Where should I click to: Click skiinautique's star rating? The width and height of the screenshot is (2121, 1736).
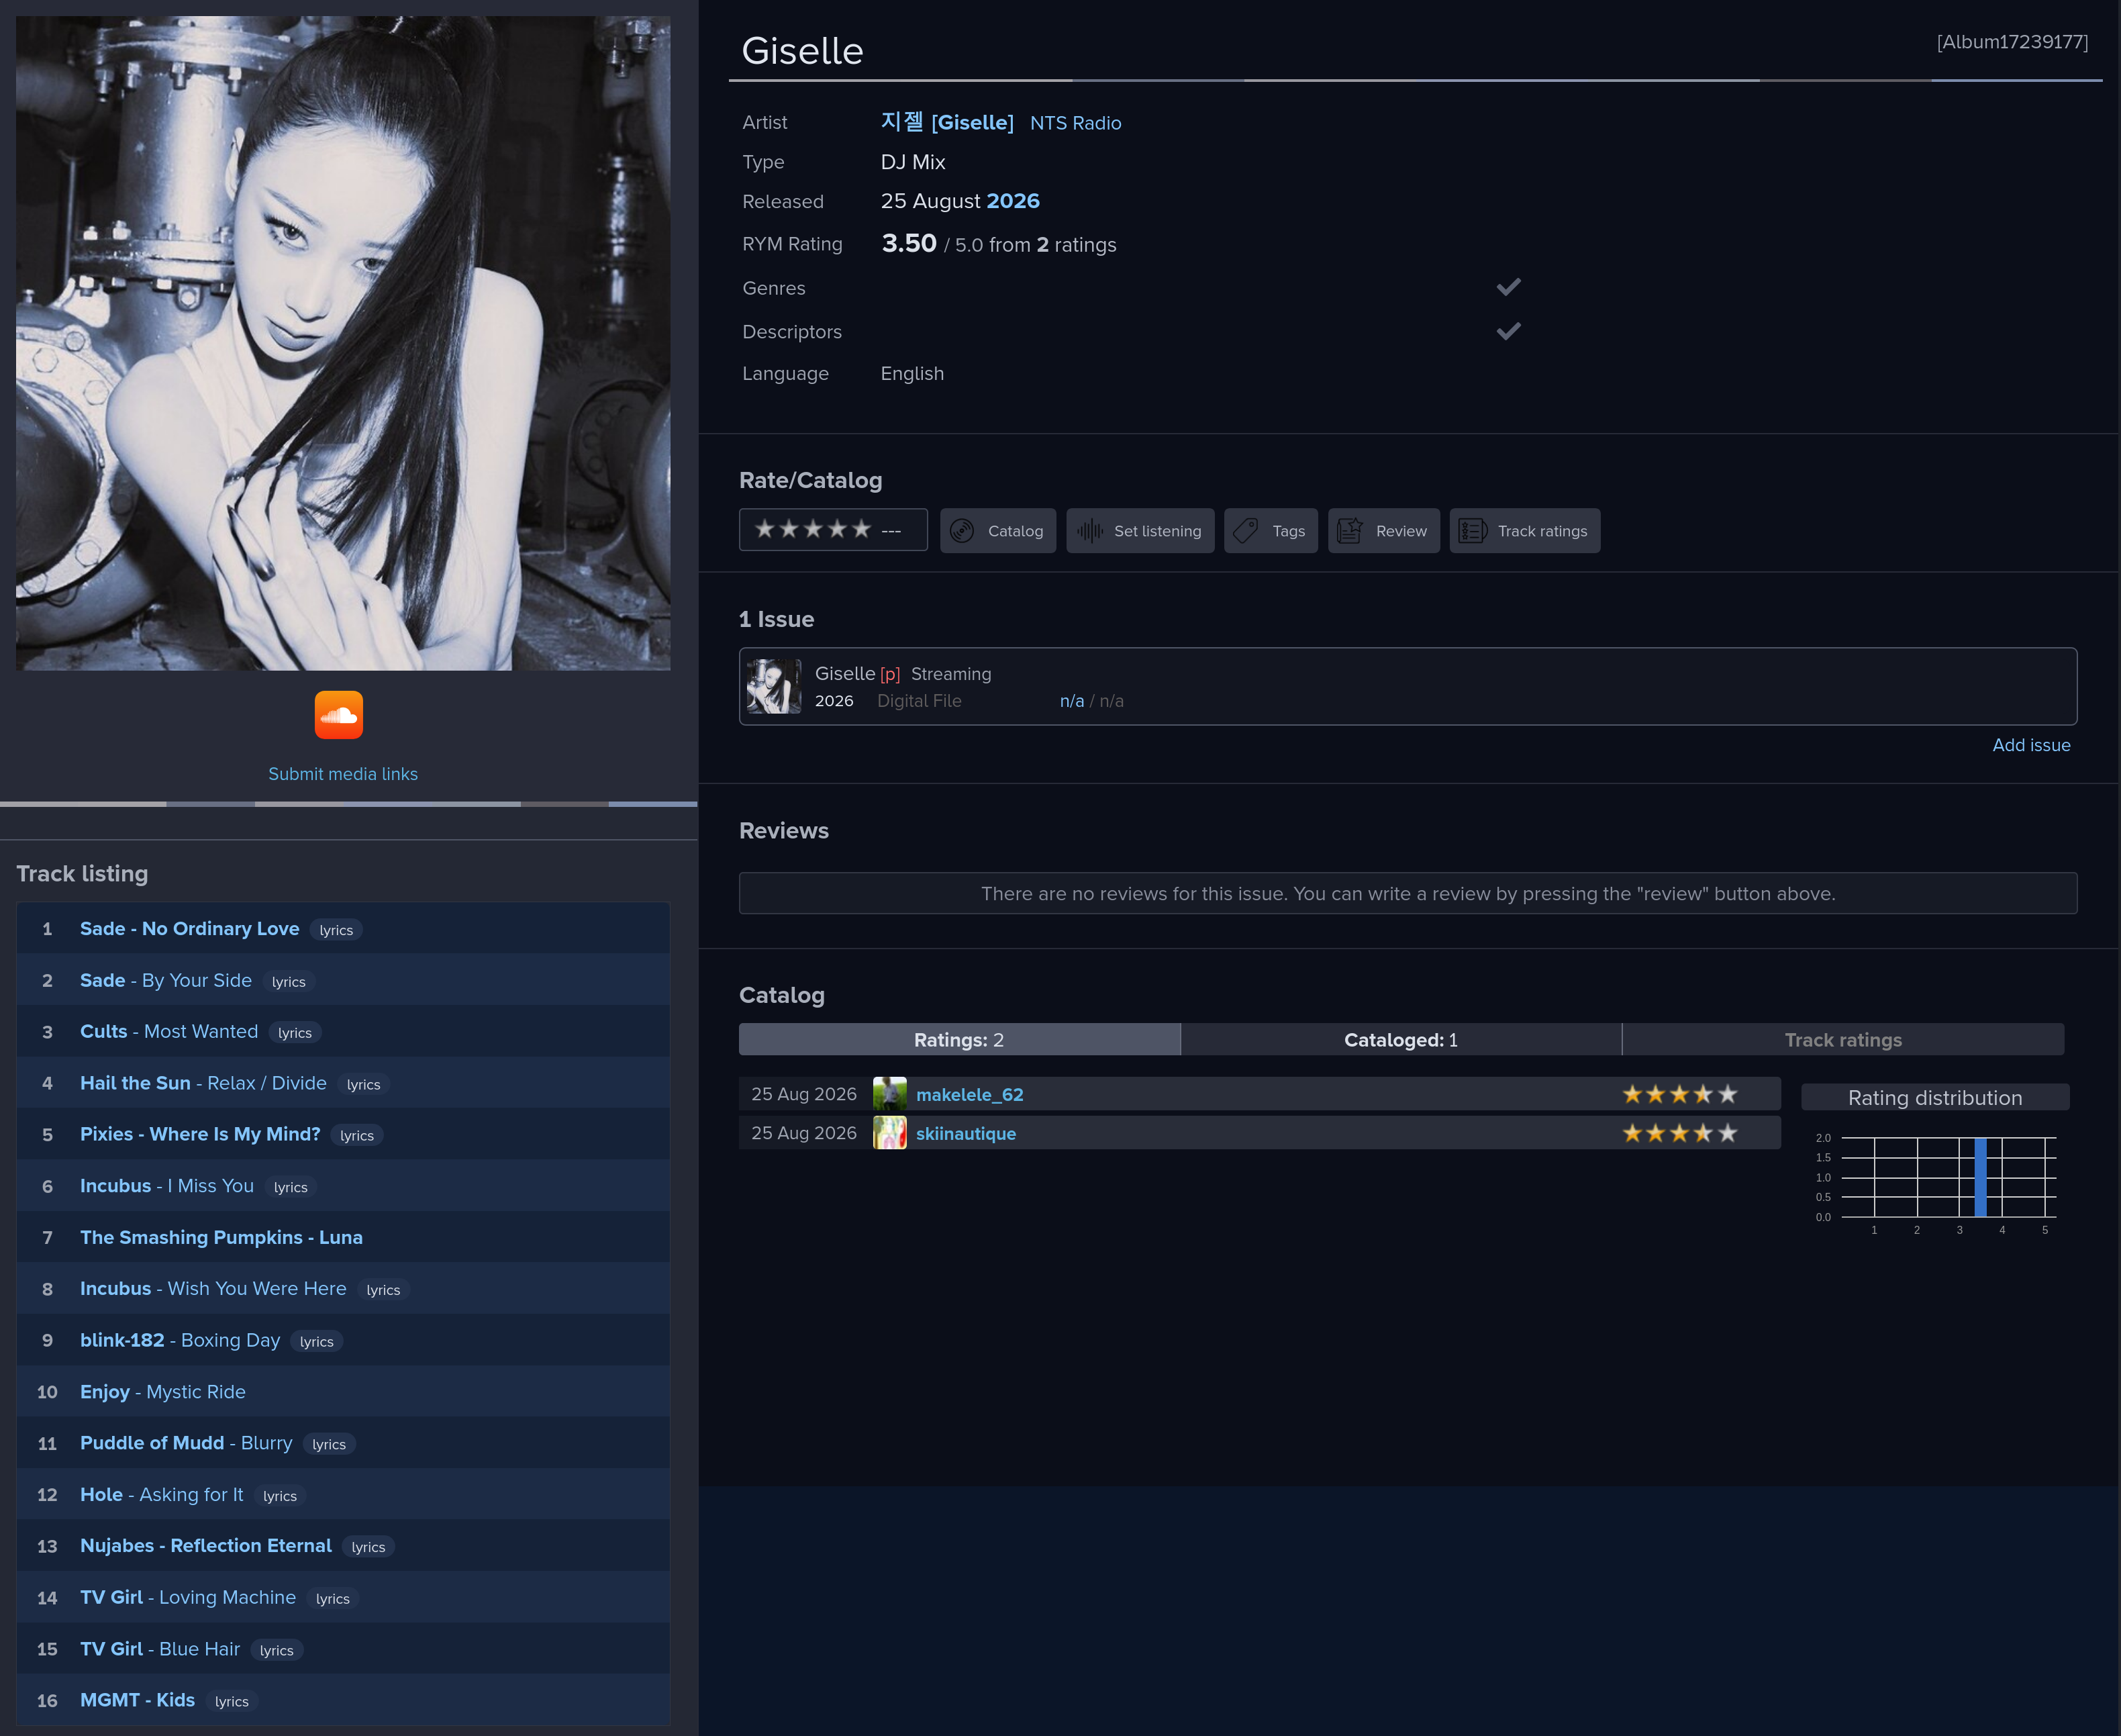coord(1679,1133)
